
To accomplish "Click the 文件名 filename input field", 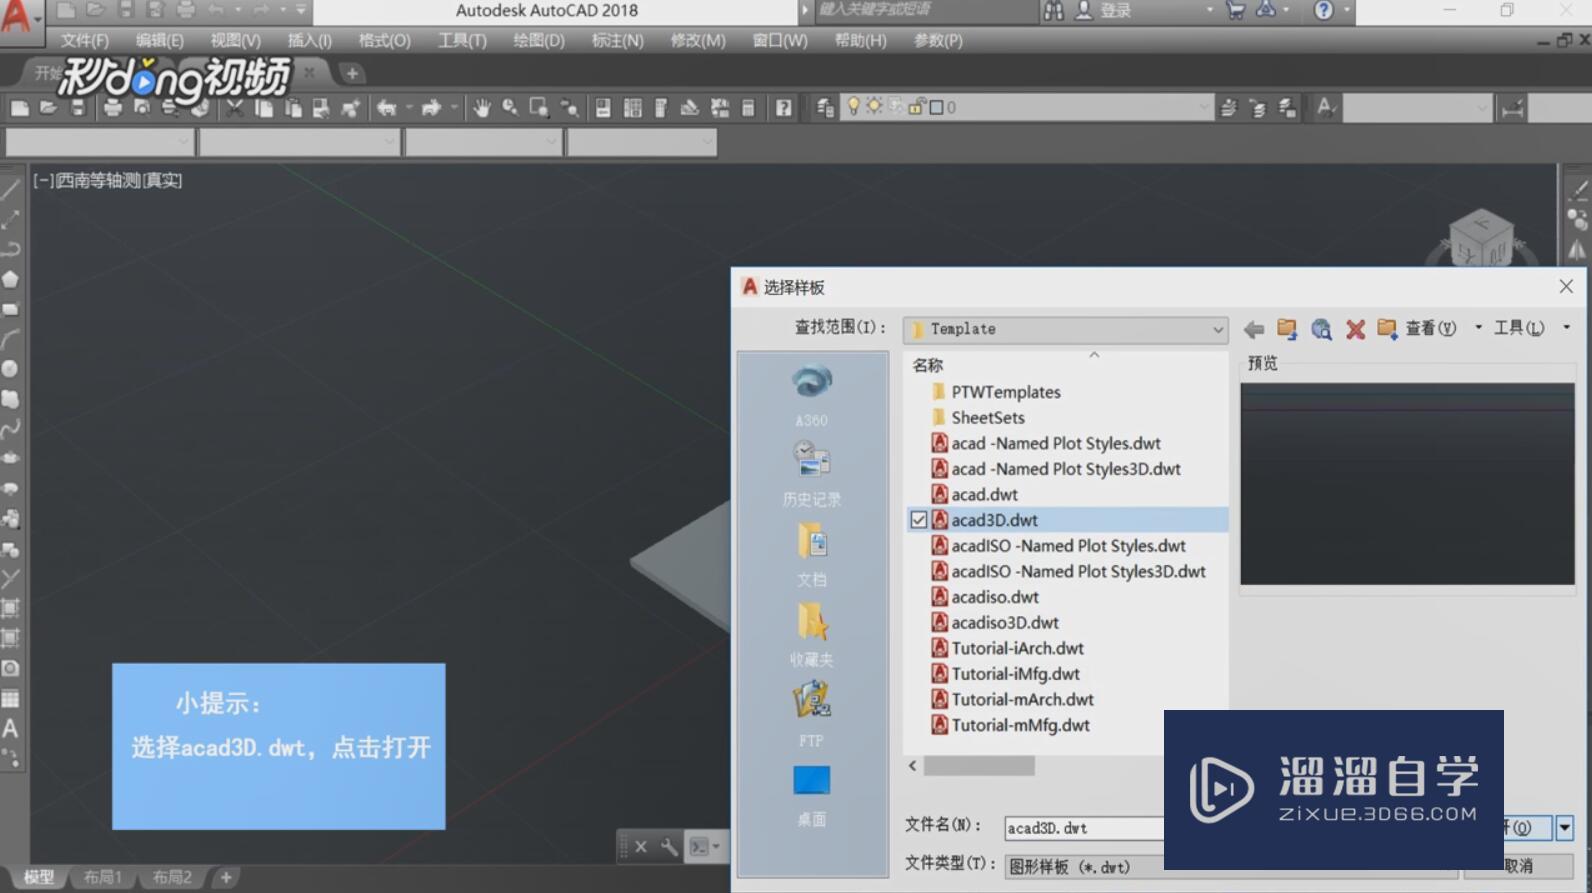I will pyautogui.click(x=1084, y=828).
